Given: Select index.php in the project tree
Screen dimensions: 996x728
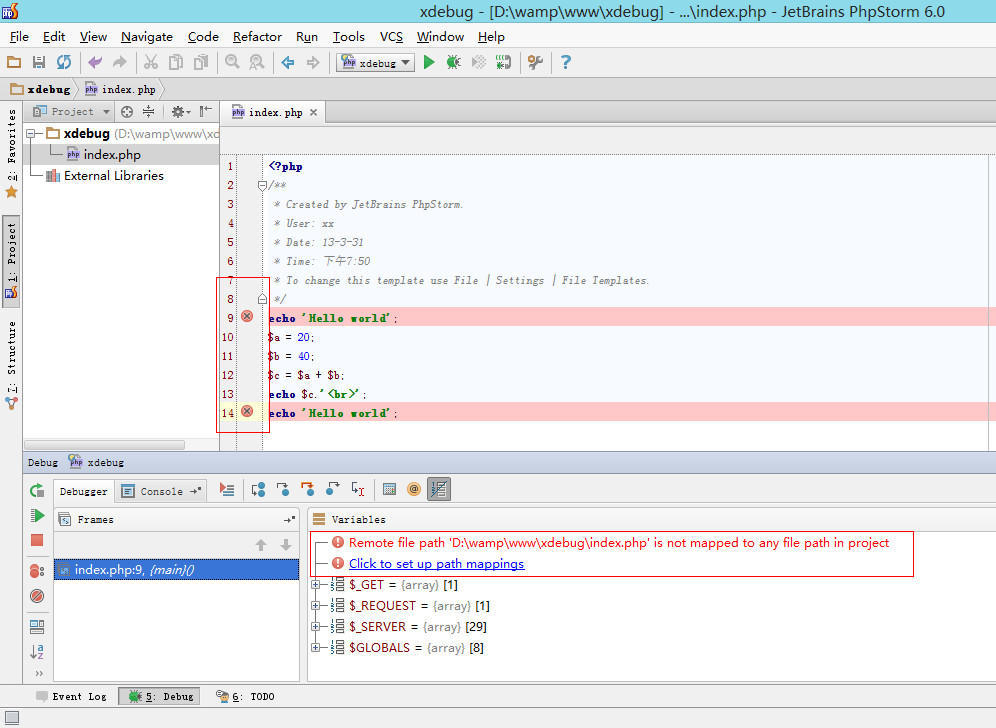Looking at the screenshot, I should (x=112, y=154).
